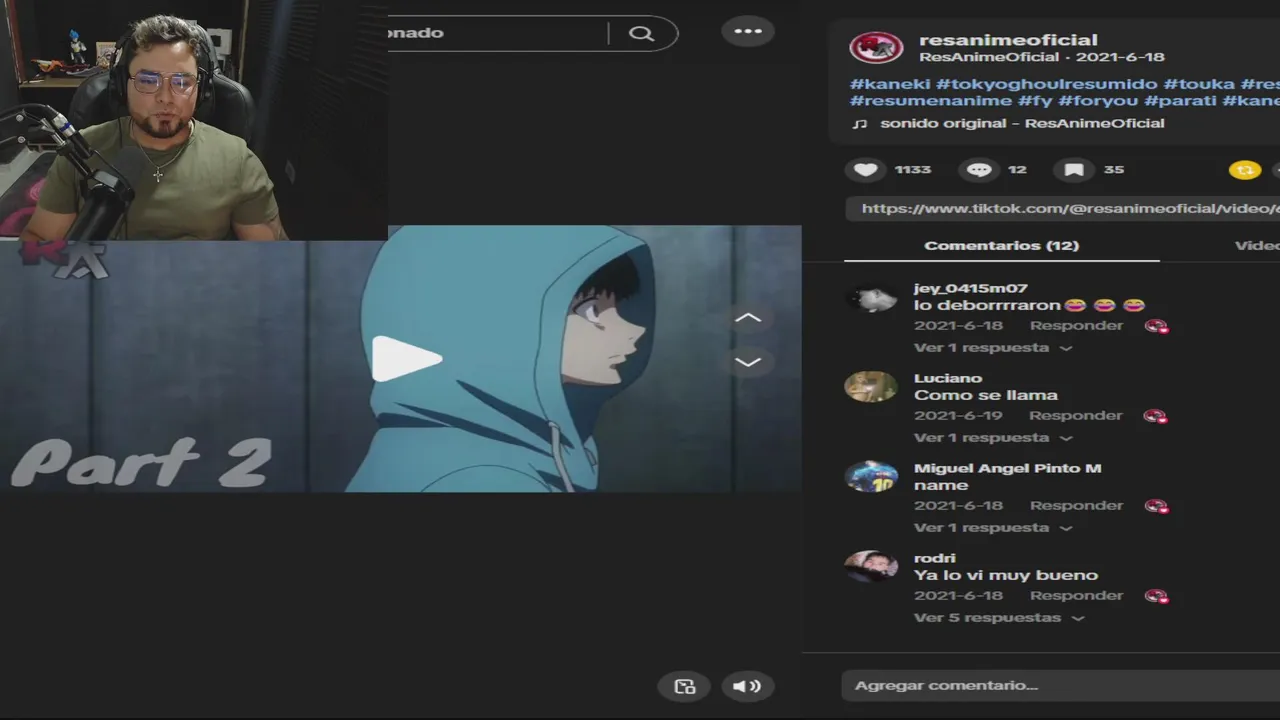The width and height of the screenshot is (1280, 720).
Task: Expand reply under Miguel Angel Pinto M
Action: click(992, 528)
